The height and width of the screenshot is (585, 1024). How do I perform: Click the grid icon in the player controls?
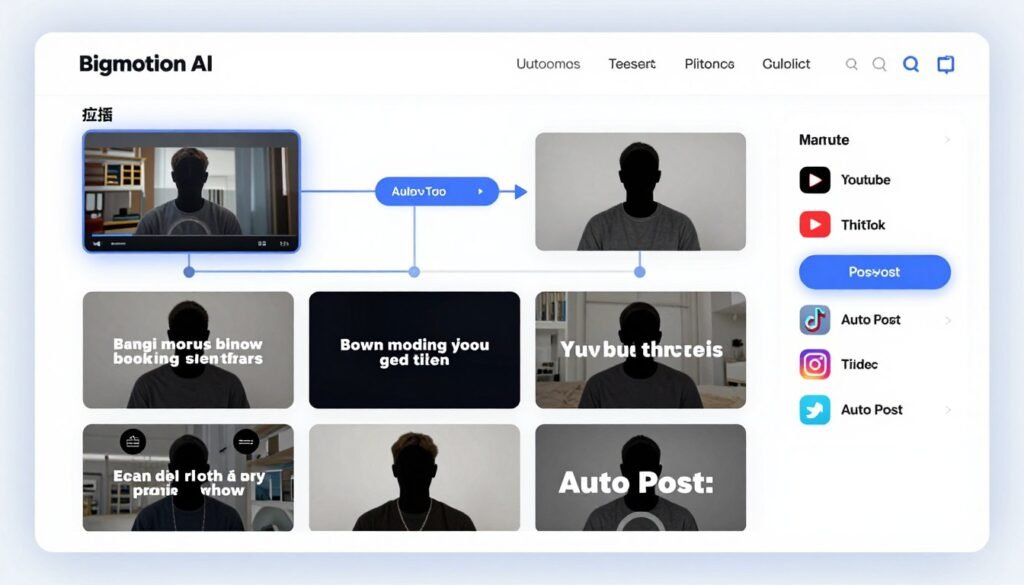(262, 244)
